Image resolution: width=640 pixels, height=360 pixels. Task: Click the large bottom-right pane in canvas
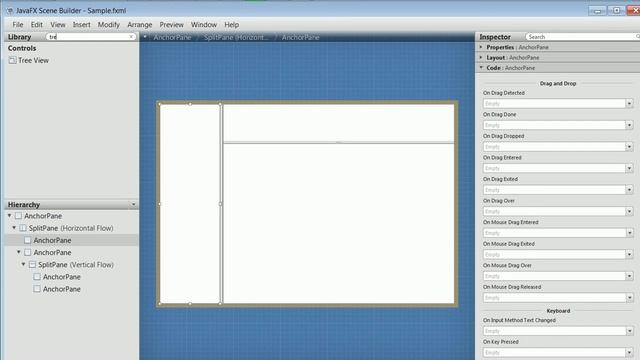click(x=339, y=224)
